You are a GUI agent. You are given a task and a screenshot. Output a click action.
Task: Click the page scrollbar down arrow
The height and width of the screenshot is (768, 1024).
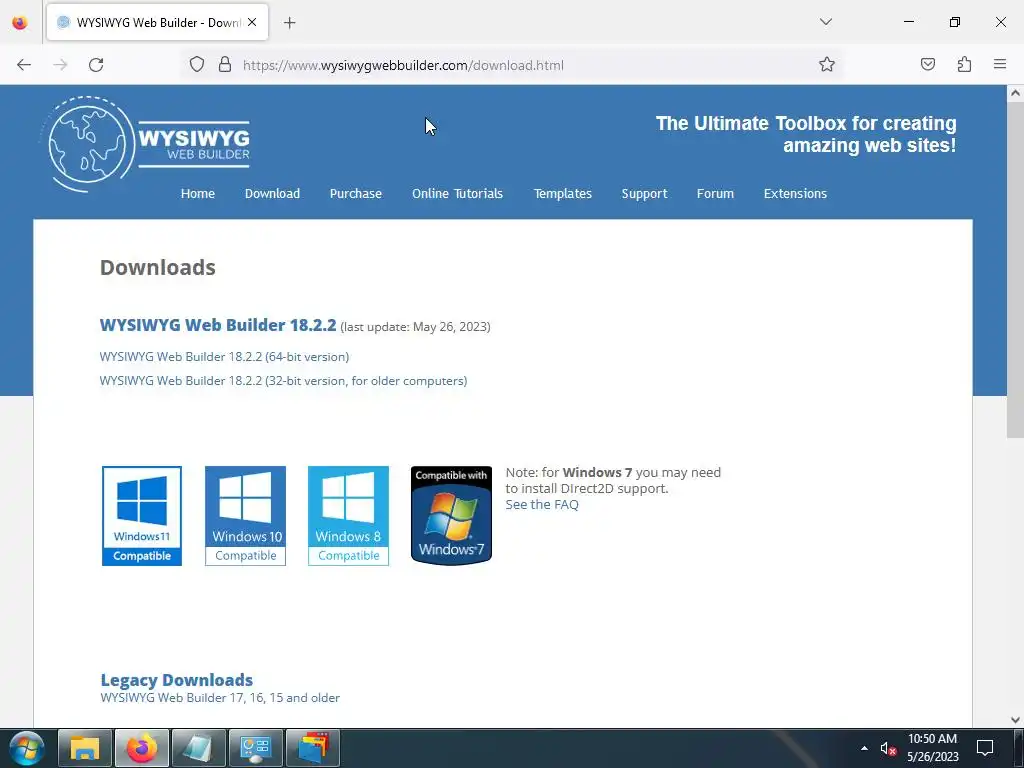tap(1016, 720)
